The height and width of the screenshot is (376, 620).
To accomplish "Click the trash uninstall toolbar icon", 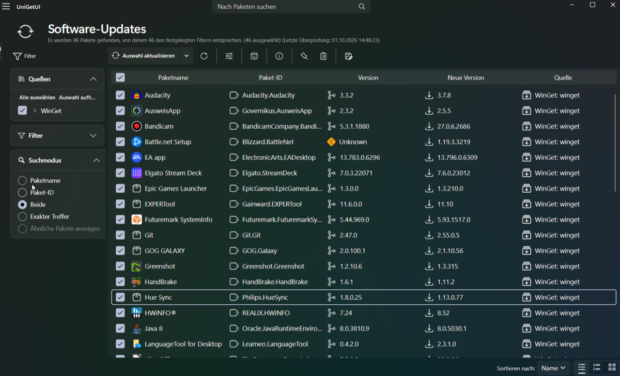I will pyautogui.click(x=323, y=56).
